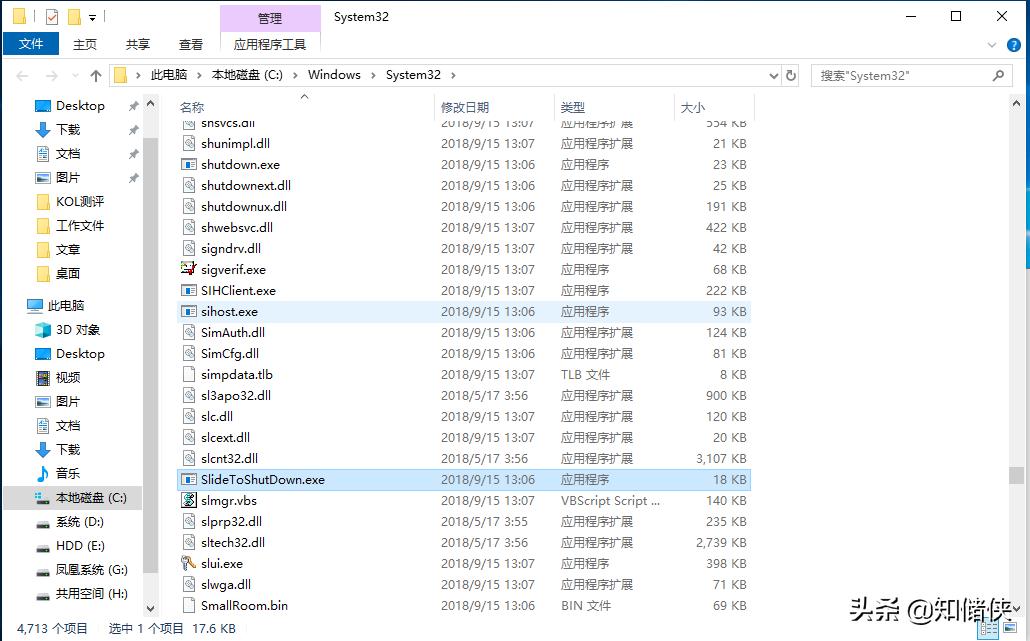Open the address bar history dropdown arrow

point(772,75)
